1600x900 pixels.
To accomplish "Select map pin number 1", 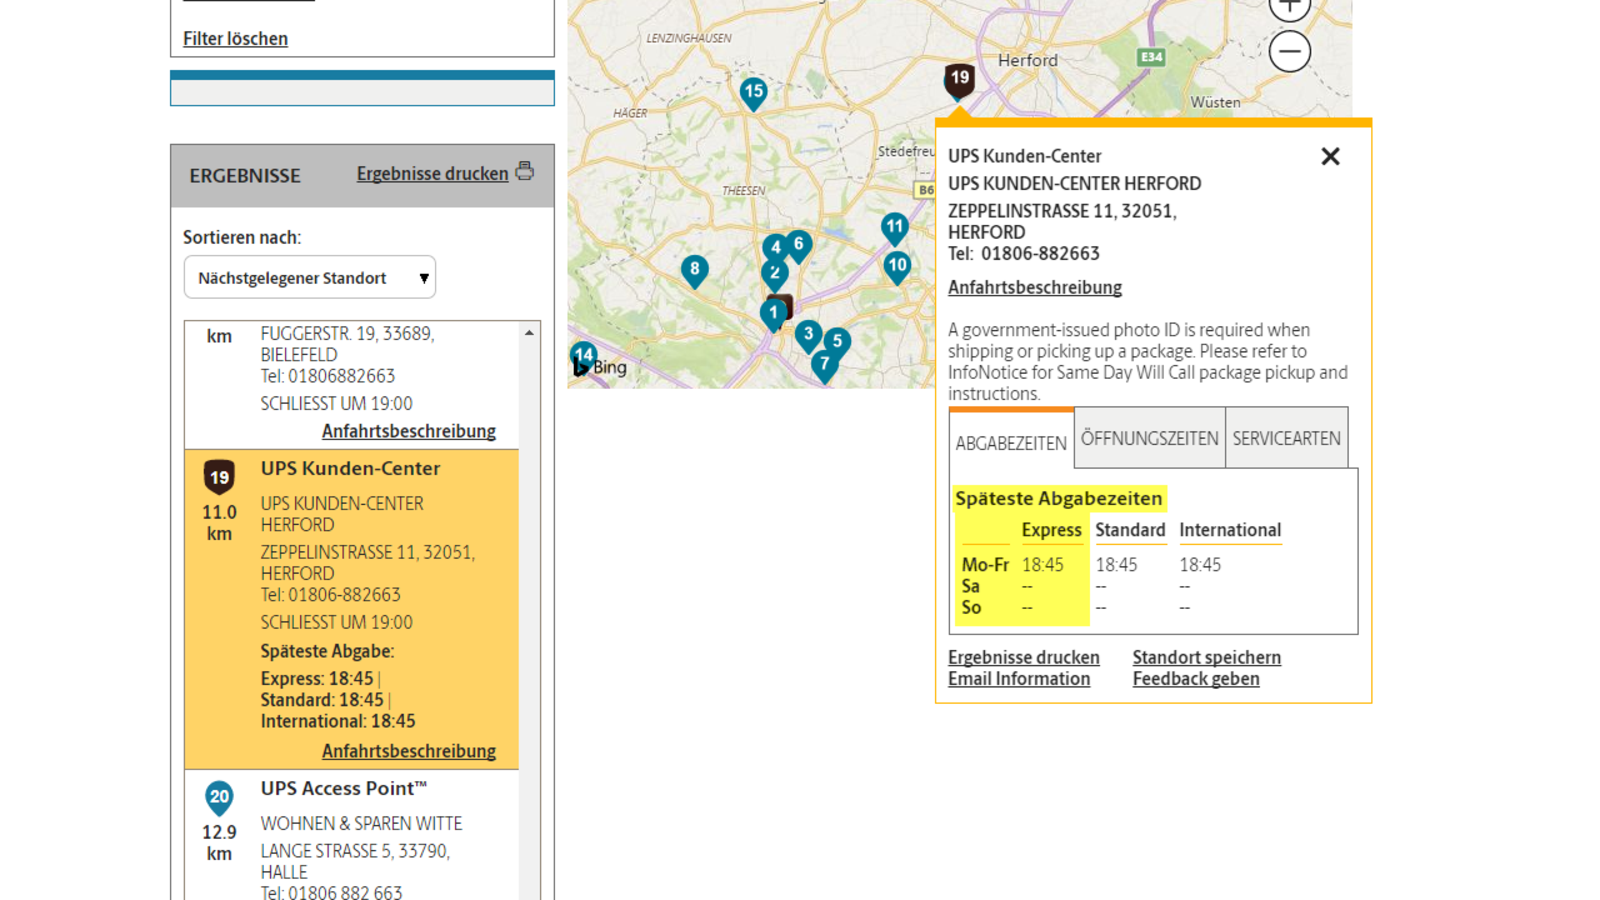I will coord(773,314).
